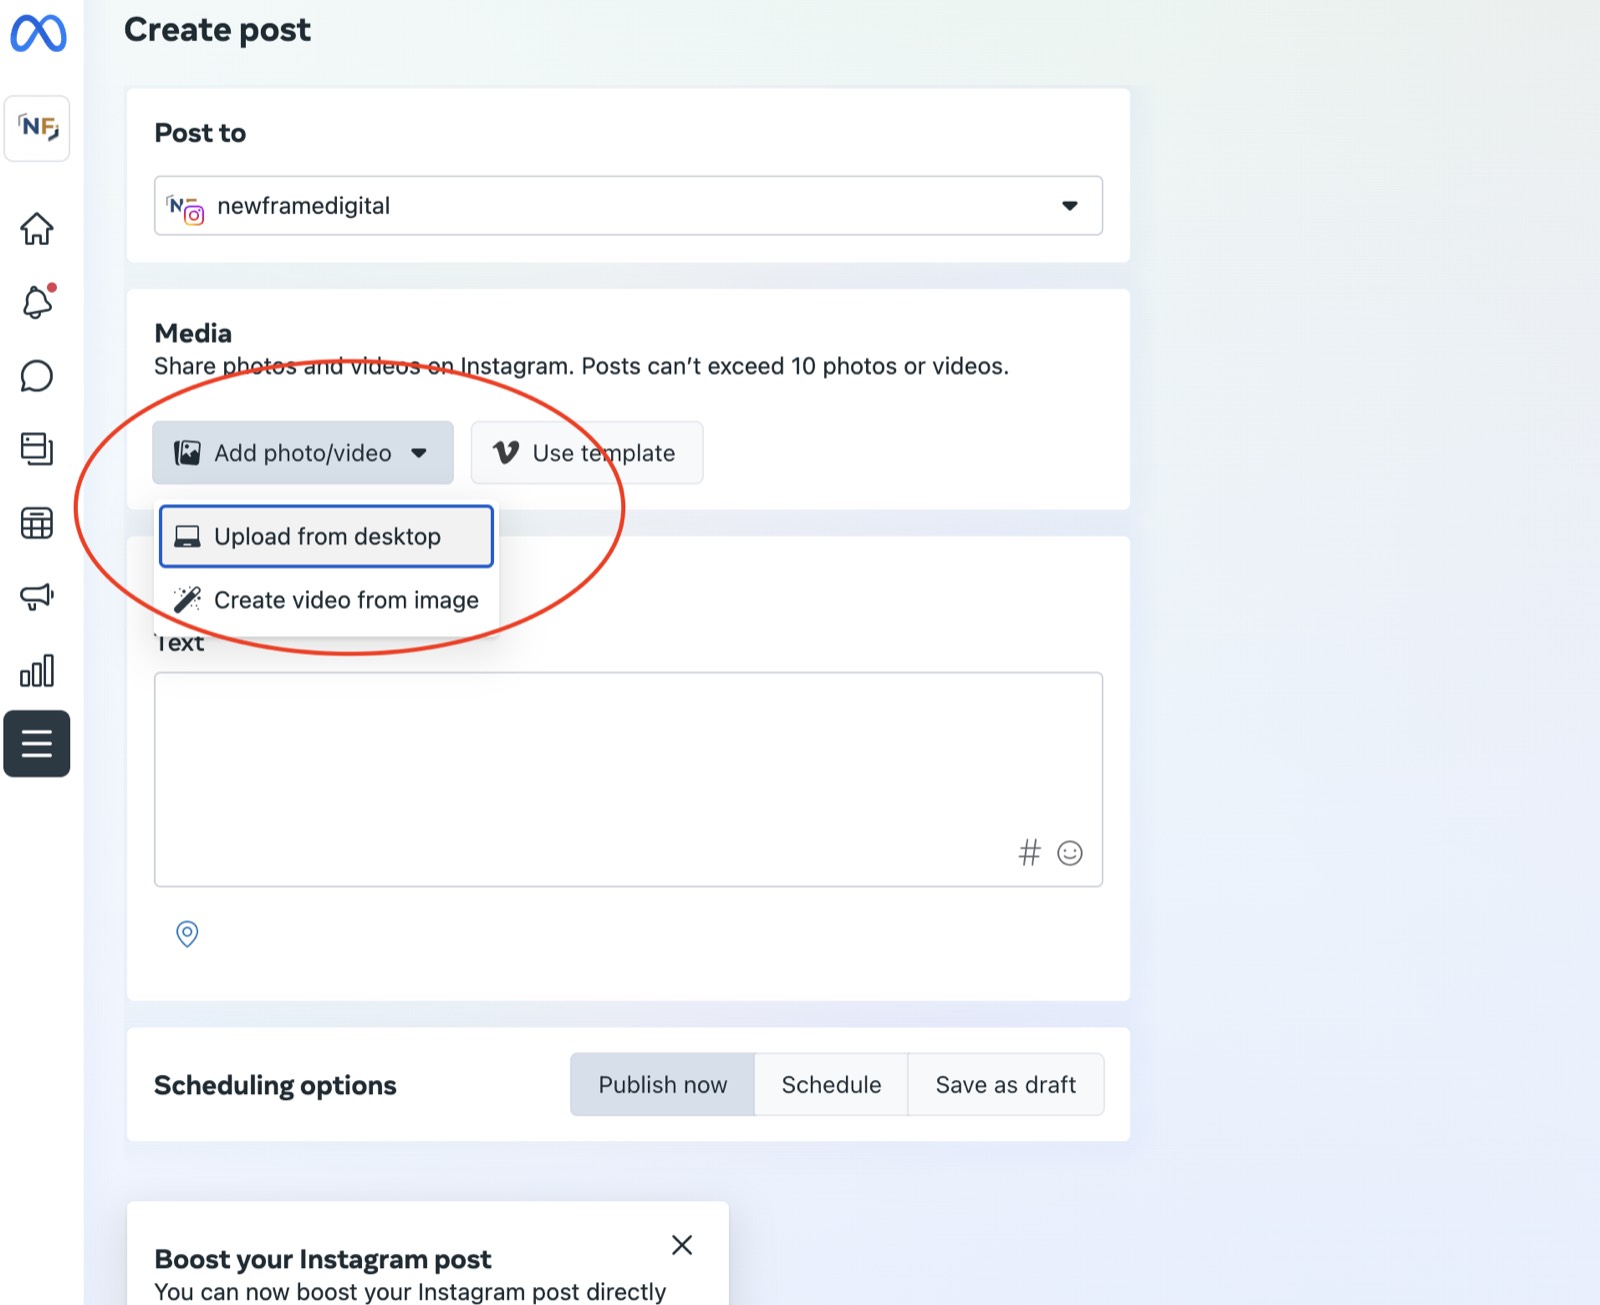This screenshot has height=1305, width=1600.
Task: Click the Use template button
Action: tap(587, 453)
